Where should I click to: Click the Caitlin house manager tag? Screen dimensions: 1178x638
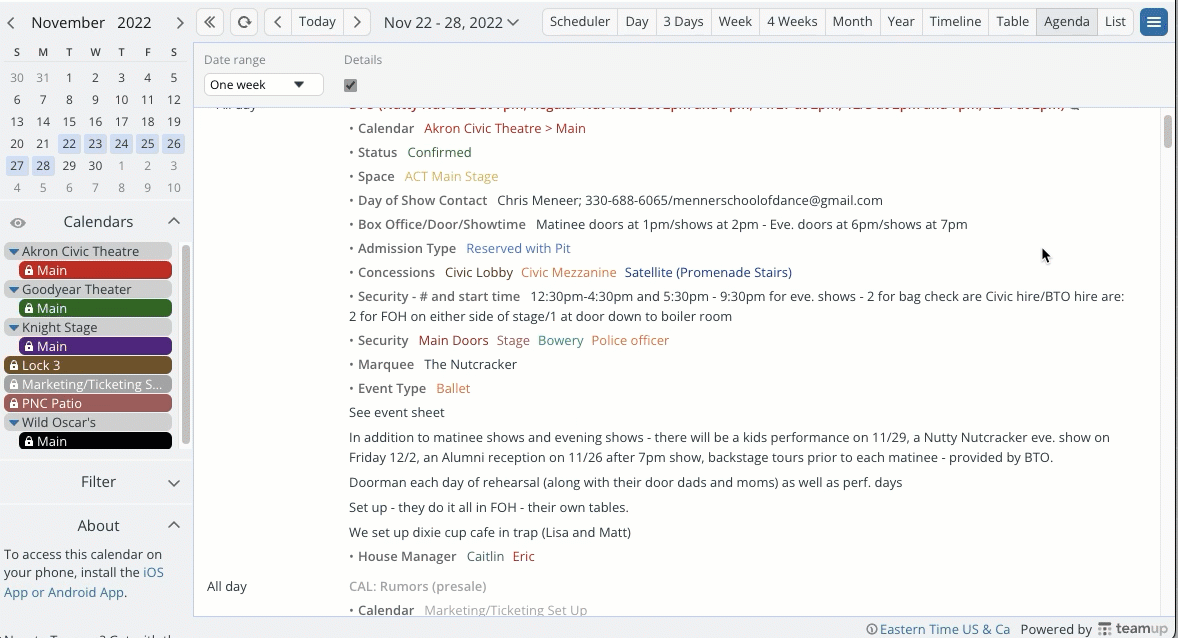coord(485,557)
